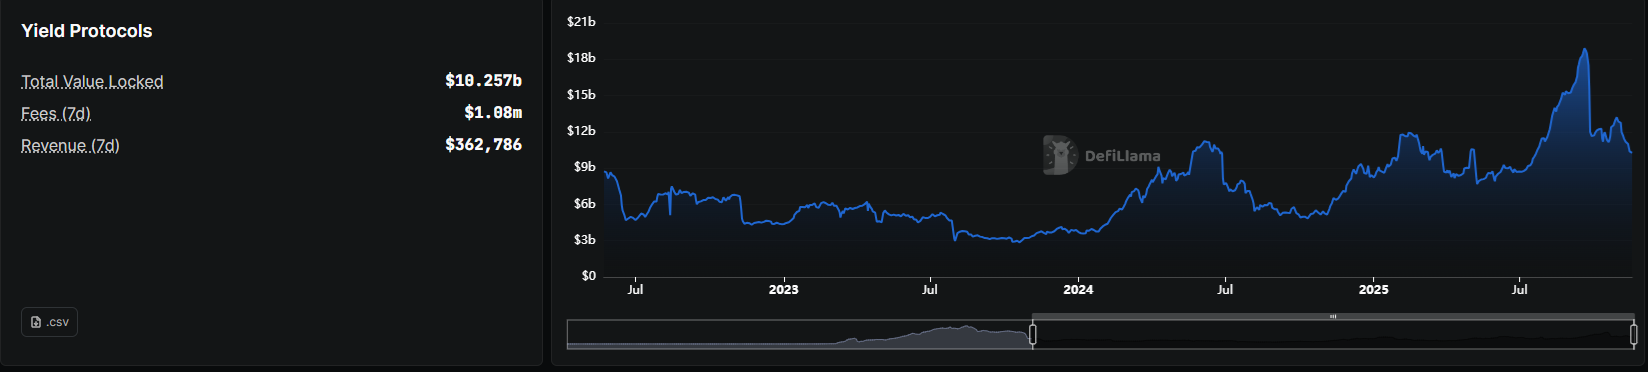This screenshot has width=1648, height=372.
Task: Click the 2023 x-axis label
Action: (x=783, y=289)
